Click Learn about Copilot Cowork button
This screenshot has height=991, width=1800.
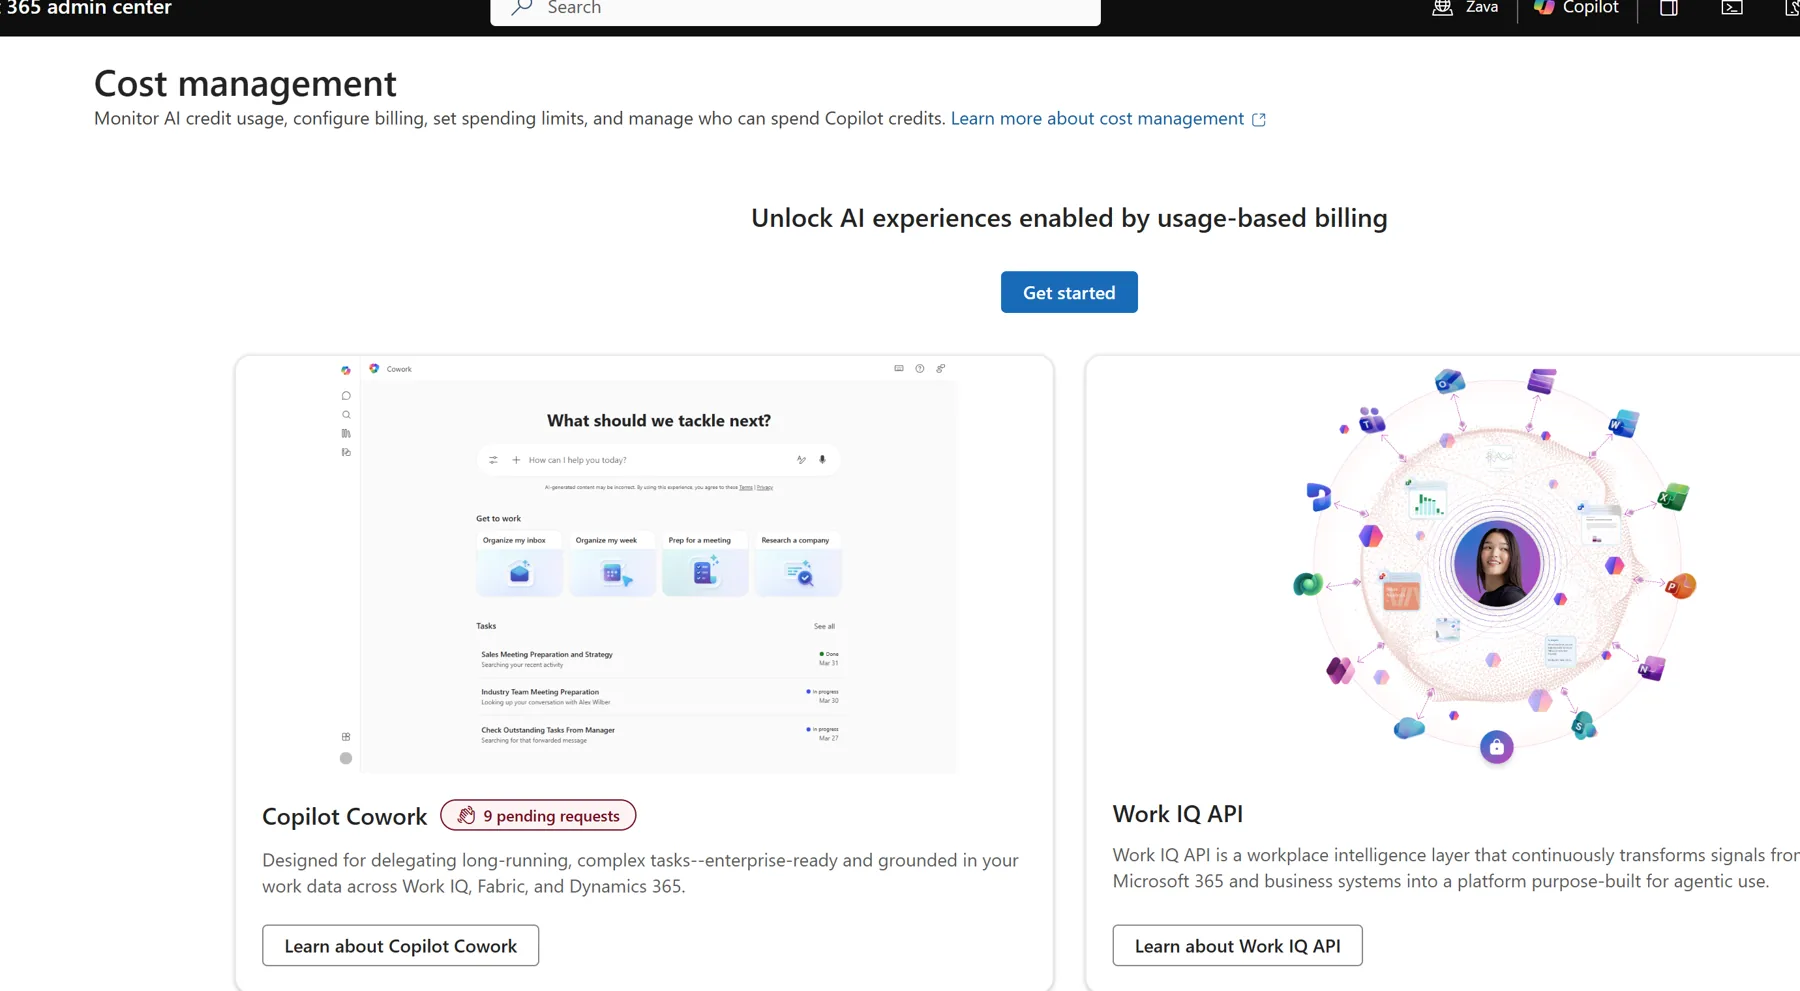click(400, 945)
